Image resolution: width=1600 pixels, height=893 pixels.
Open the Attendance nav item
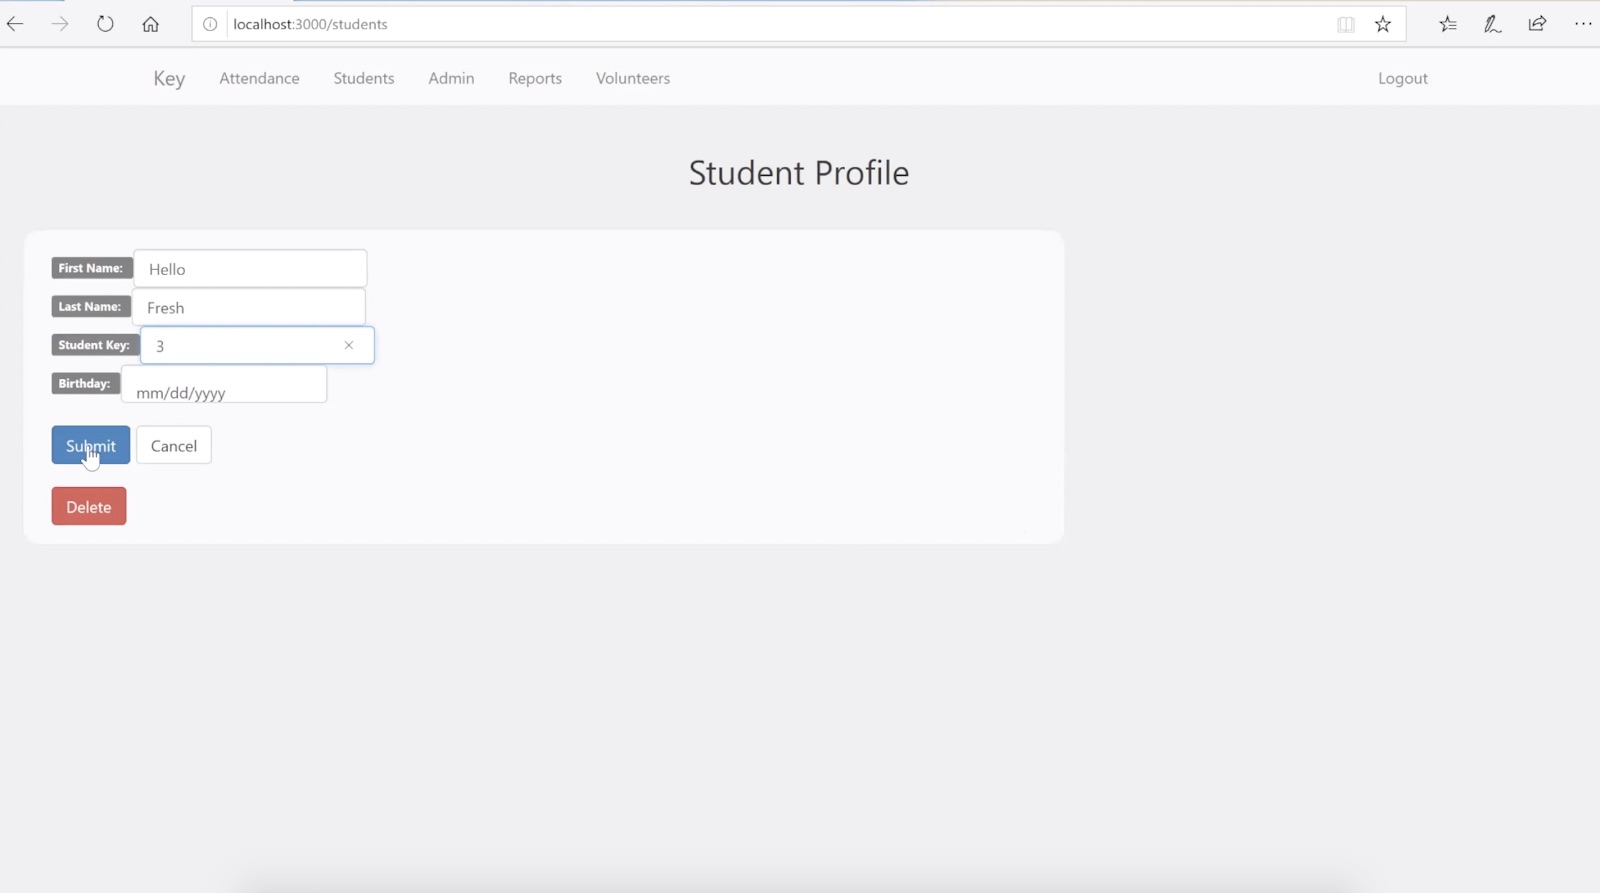(x=259, y=78)
